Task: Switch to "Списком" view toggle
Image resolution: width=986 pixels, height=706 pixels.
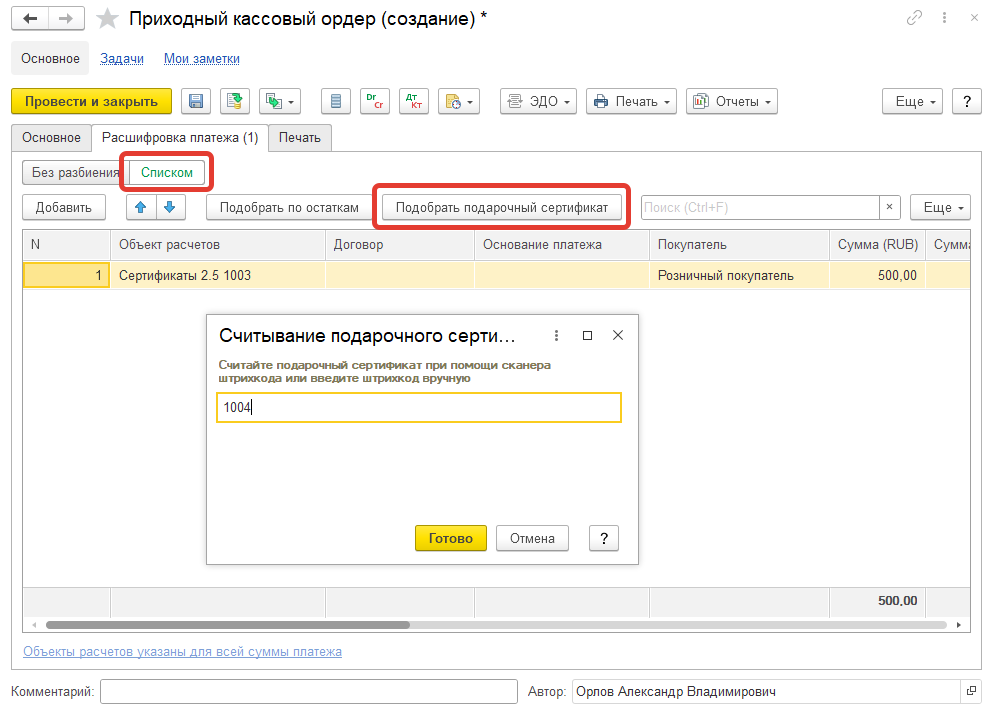Action: tap(166, 172)
